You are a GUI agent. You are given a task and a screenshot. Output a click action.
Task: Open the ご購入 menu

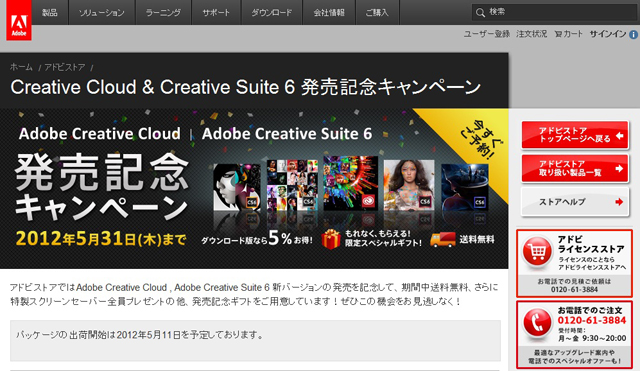(377, 13)
